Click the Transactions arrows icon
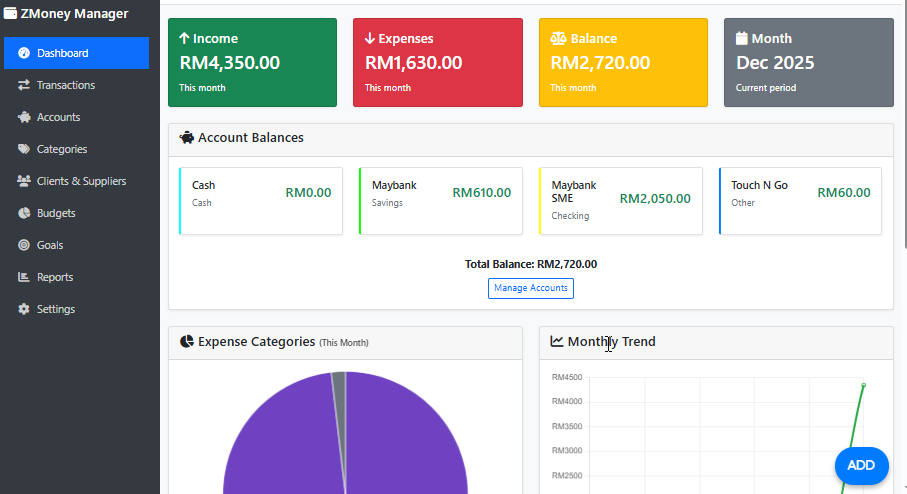 pyautogui.click(x=24, y=85)
